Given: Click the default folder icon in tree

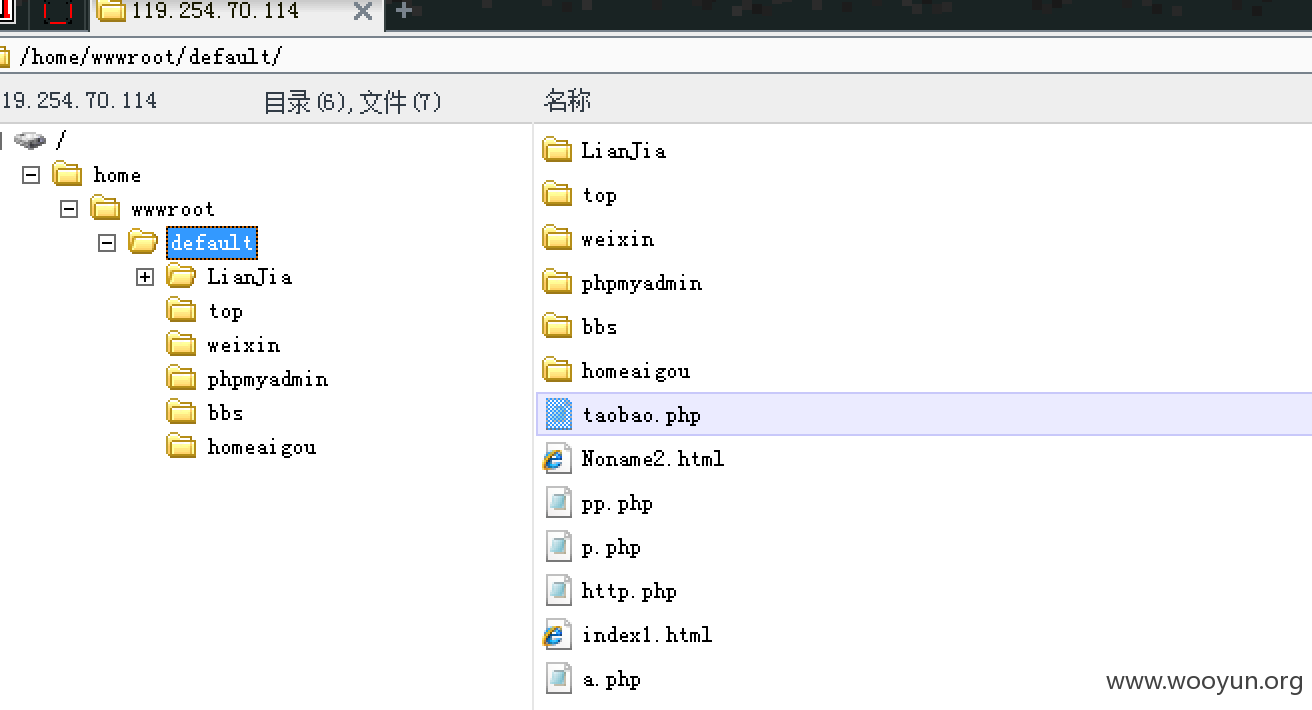Looking at the screenshot, I should tap(144, 243).
